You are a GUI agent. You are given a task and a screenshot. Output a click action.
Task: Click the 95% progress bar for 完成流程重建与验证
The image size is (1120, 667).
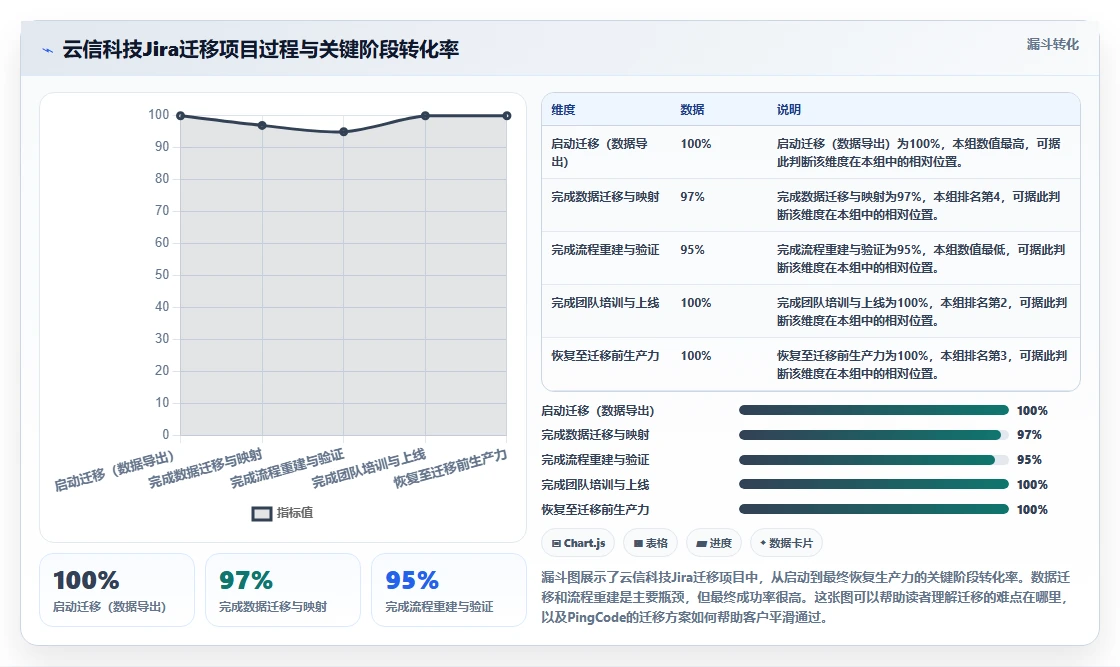pyautogui.click(x=874, y=460)
